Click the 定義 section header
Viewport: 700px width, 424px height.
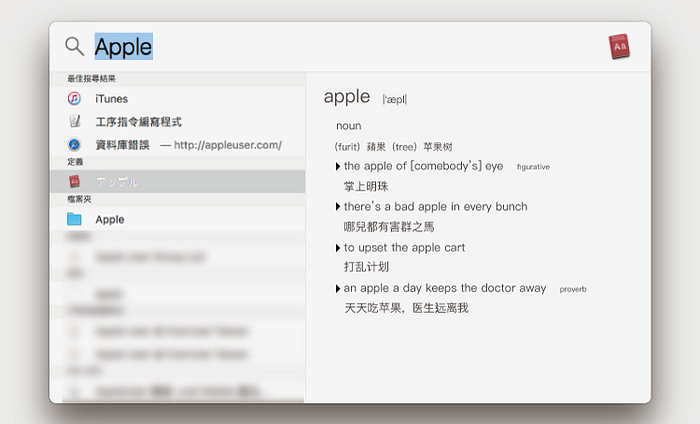(x=75, y=162)
